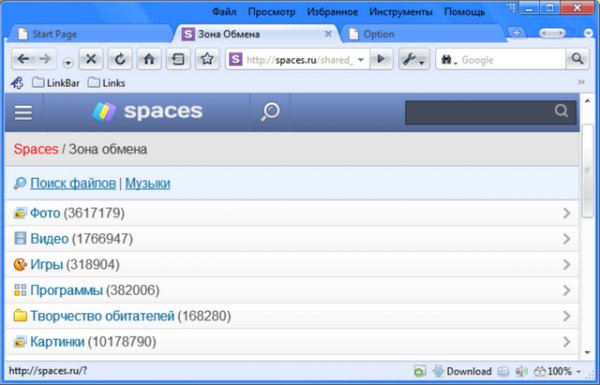The image size is (600, 385).
Task: Open the LinkBar bookmarks folder
Action: tap(56, 83)
